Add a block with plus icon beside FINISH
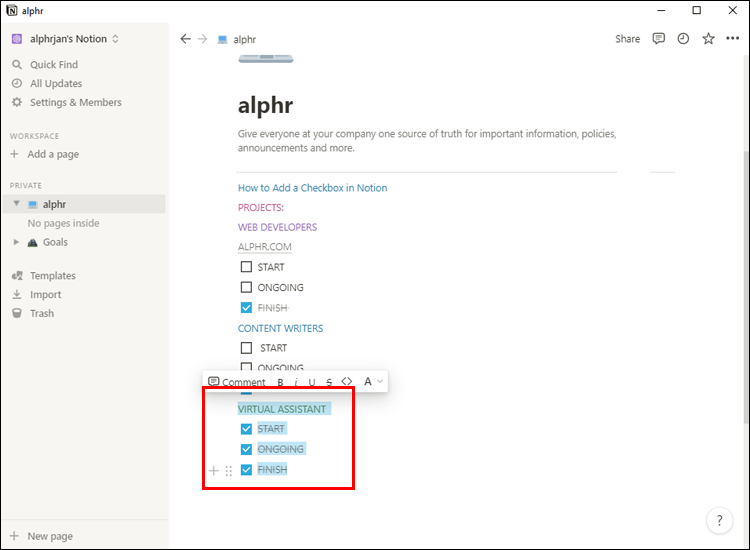 [x=213, y=470]
